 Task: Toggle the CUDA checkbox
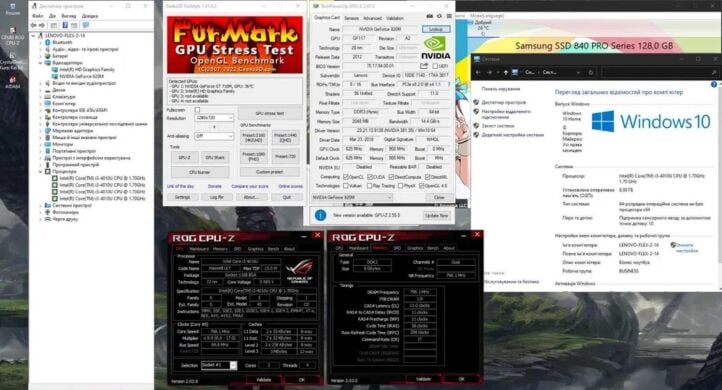pos(370,177)
